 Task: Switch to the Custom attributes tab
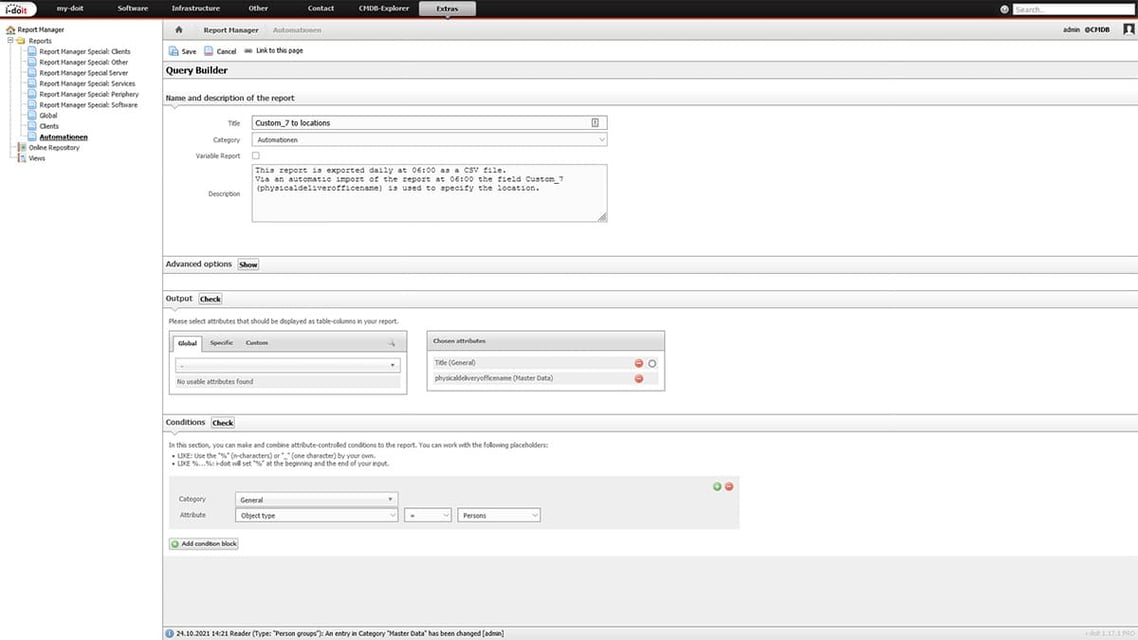pyautogui.click(x=256, y=342)
